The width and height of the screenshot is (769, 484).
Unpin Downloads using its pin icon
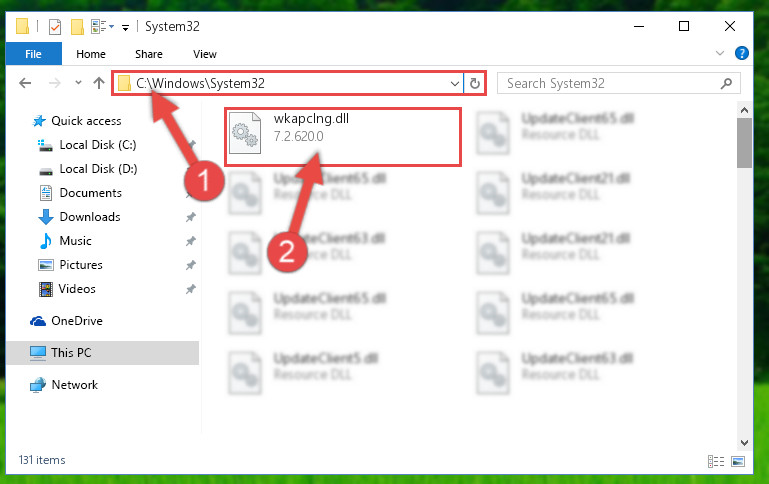[191, 217]
